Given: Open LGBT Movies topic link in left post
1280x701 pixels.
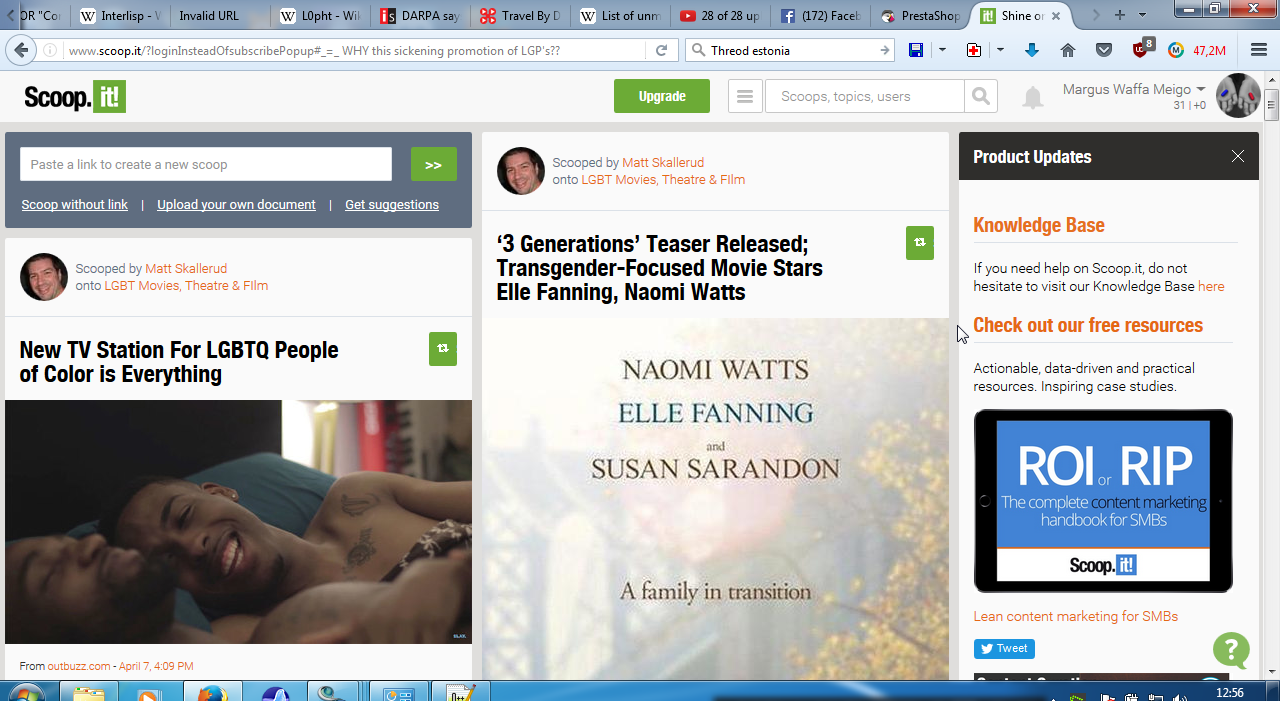Looking at the screenshot, I should coord(186,285).
